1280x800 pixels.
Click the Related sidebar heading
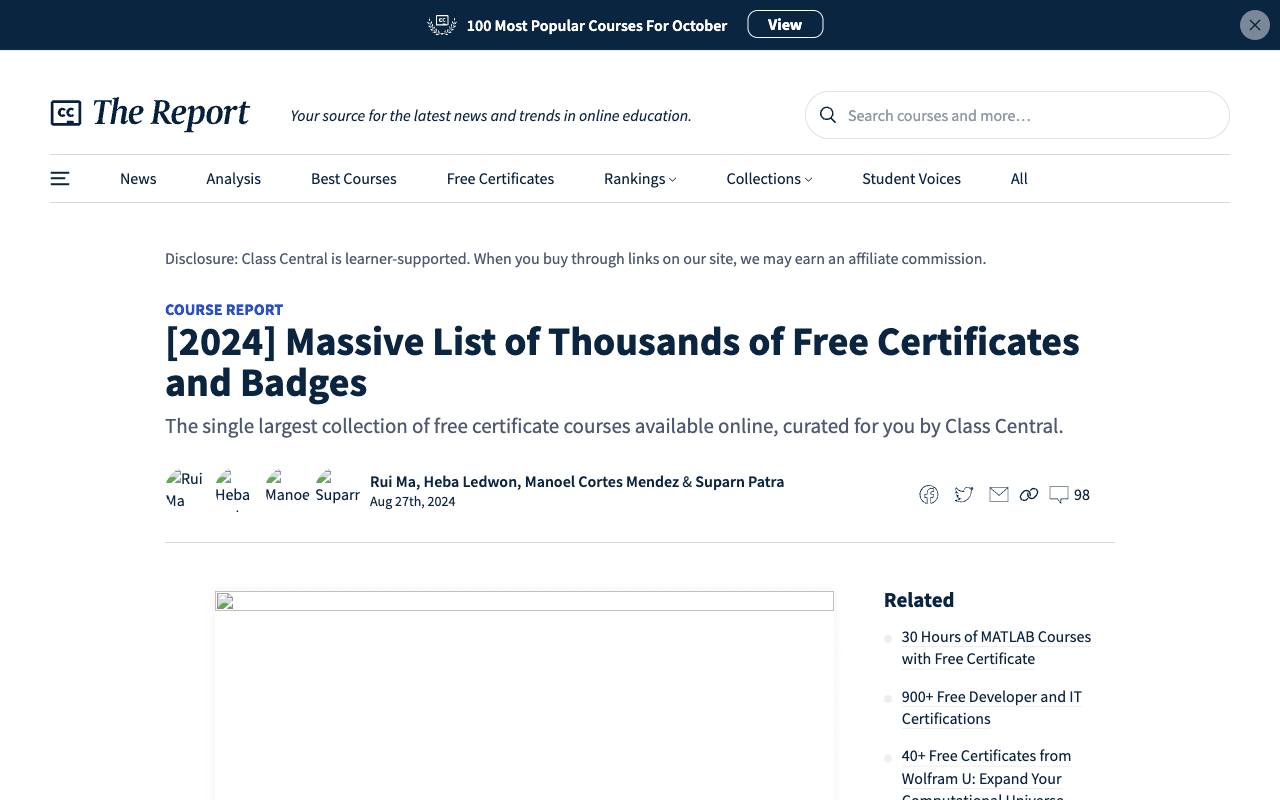coord(919,600)
